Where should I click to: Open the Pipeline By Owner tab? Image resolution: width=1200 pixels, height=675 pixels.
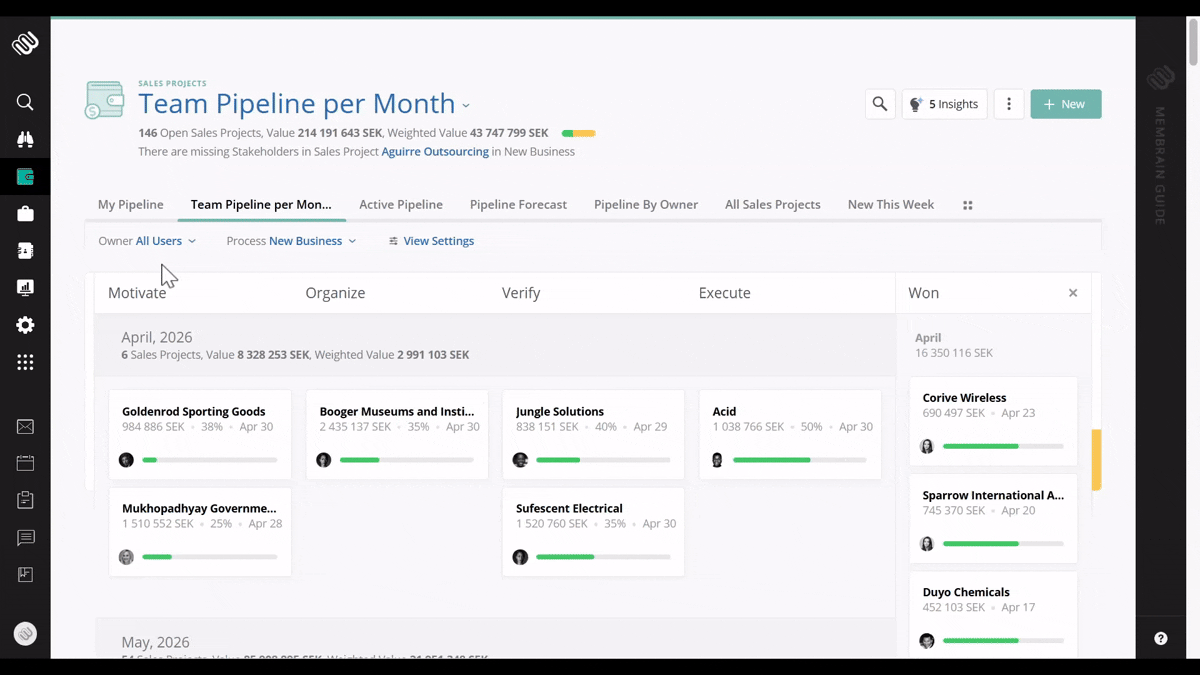(646, 204)
